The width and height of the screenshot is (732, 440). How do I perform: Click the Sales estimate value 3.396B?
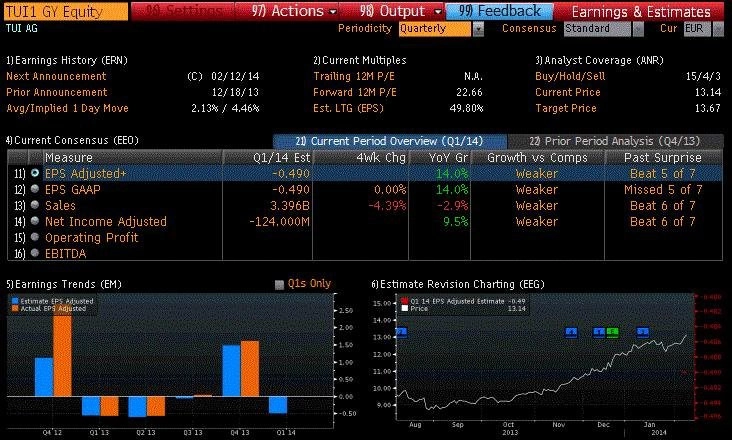pyautogui.click(x=289, y=206)
